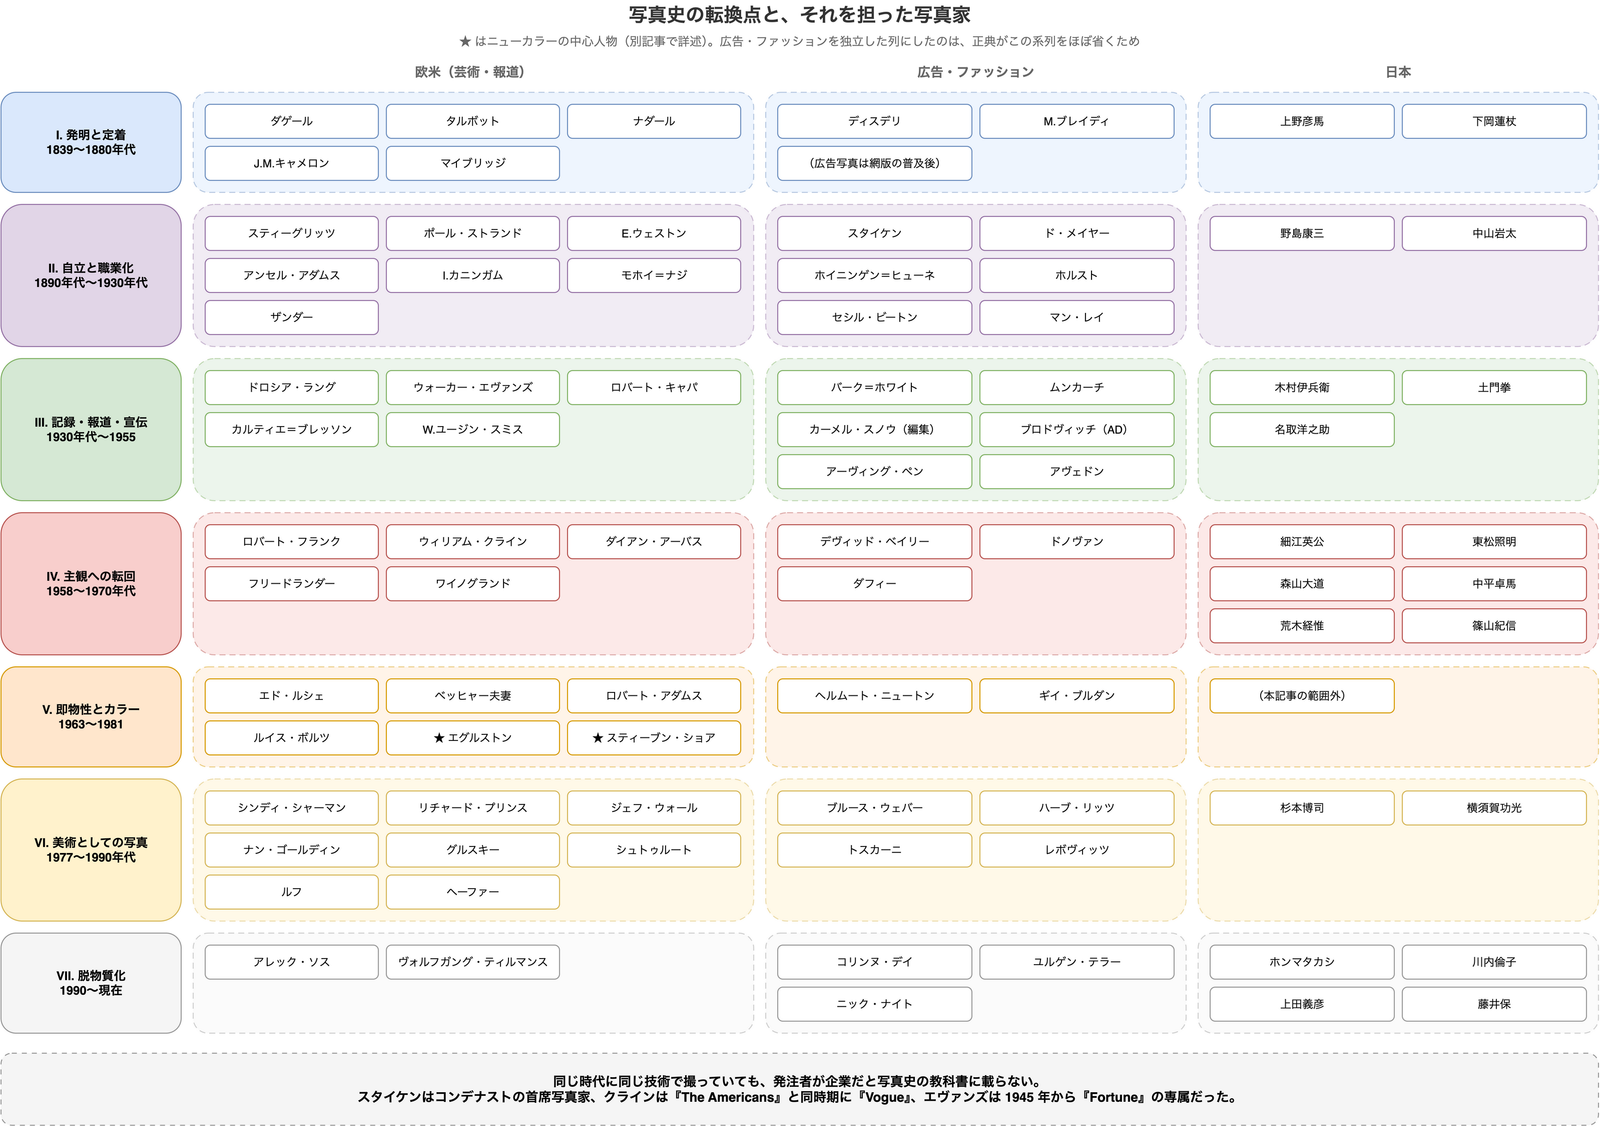The width and height of the screenshot is (1600, 1127).
Task: Select the マイブリッジ box
Action: (x=473, y=163)
